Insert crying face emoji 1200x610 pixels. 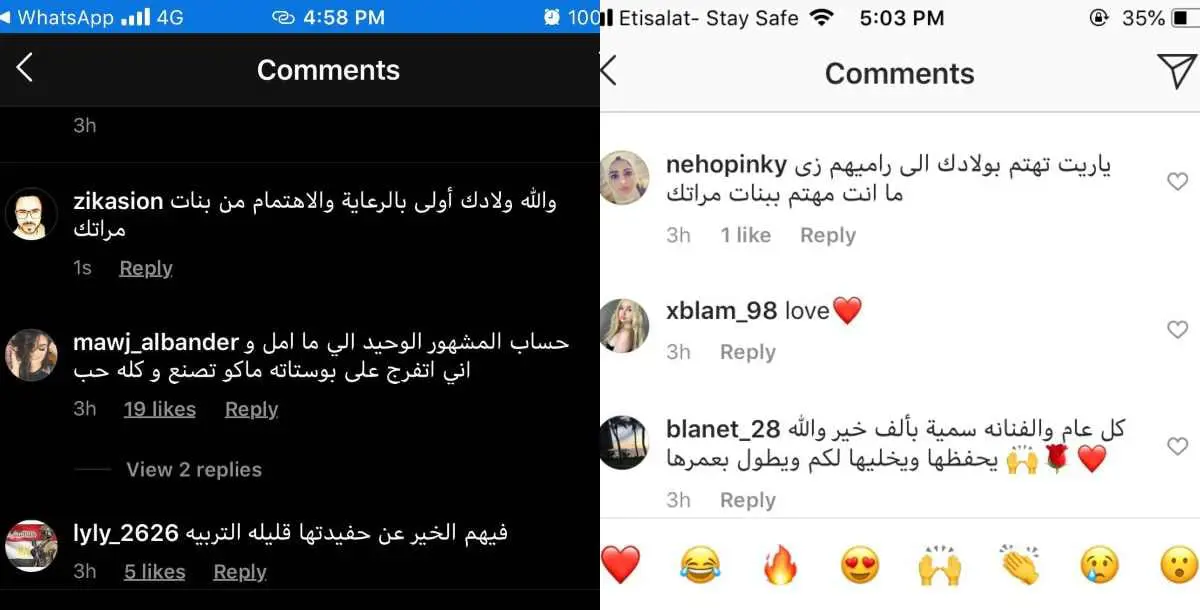pos(1100,566)
